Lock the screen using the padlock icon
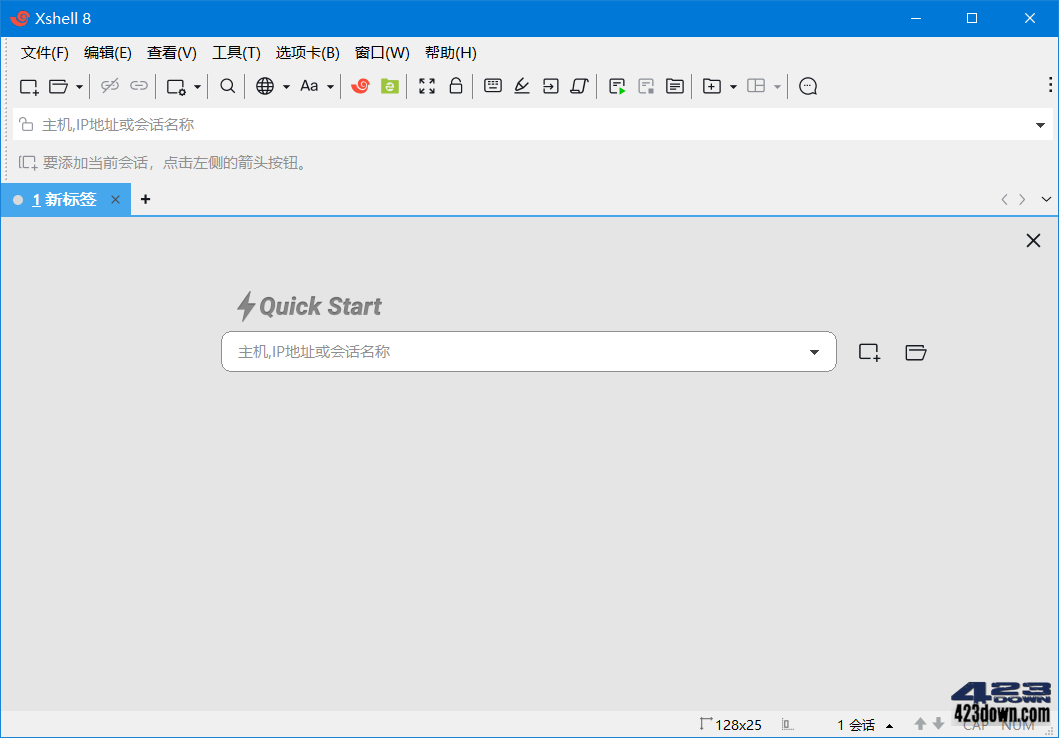Screen dimensions: 1059x738 [x=455, y=86]
